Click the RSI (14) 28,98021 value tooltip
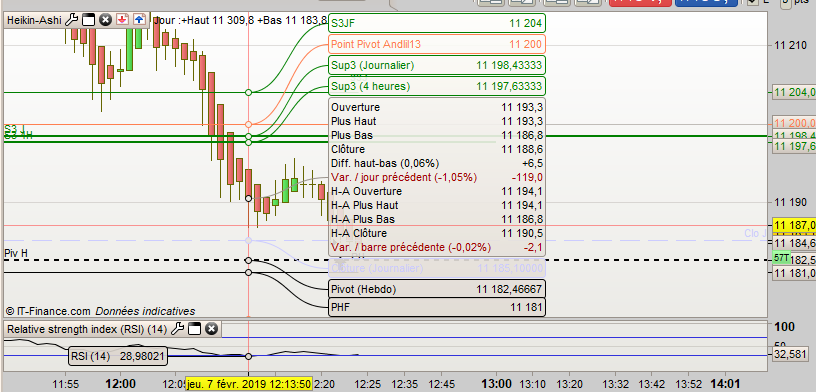 pos(118,356)
